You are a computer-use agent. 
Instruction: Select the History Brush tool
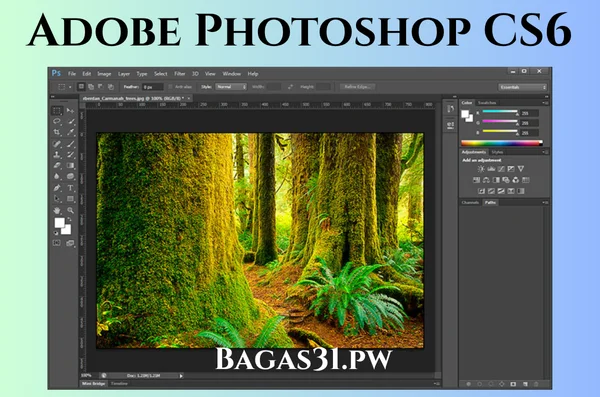click(x=70, y=155)
